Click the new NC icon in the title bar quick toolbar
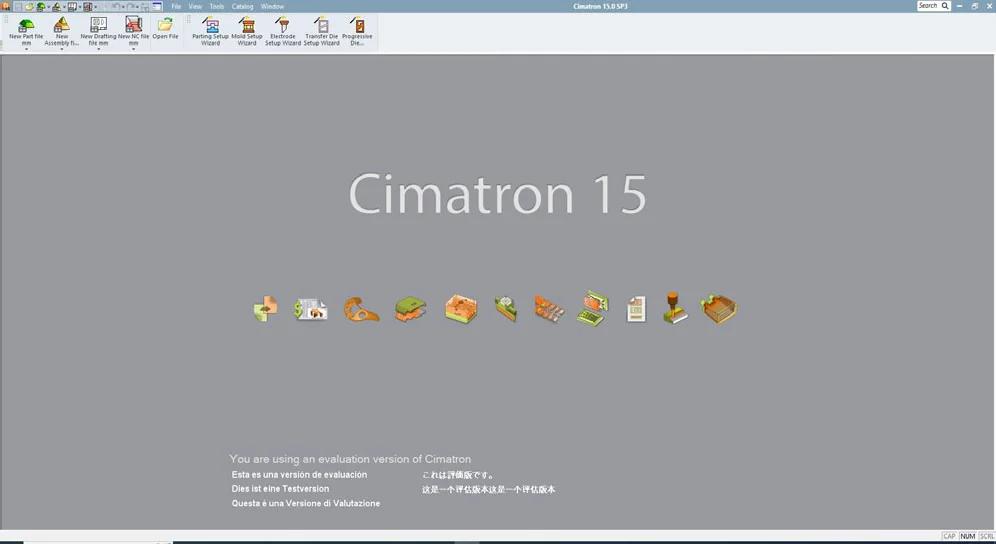This screenshot has height=544, width=996. 88,6
